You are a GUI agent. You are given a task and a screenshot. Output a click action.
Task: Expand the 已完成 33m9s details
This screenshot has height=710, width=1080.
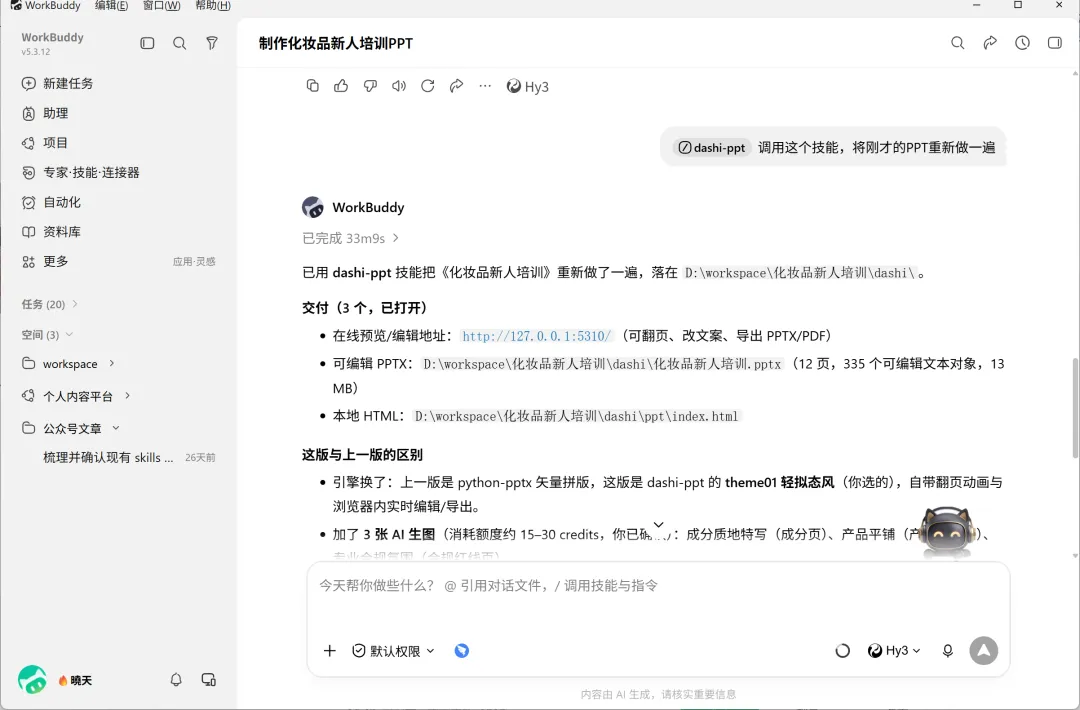(x=351, y=238)
